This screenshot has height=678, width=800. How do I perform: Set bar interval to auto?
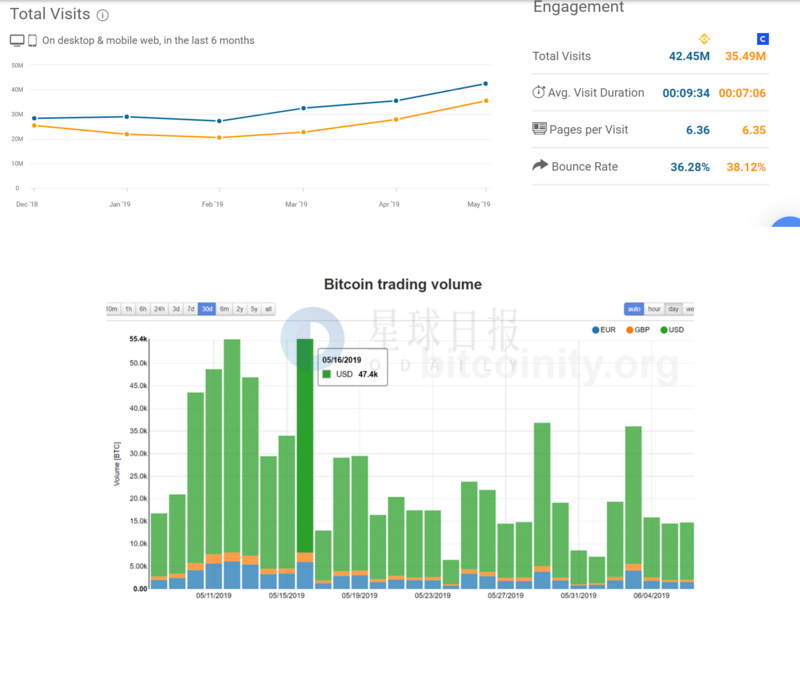tap(634, 309)
